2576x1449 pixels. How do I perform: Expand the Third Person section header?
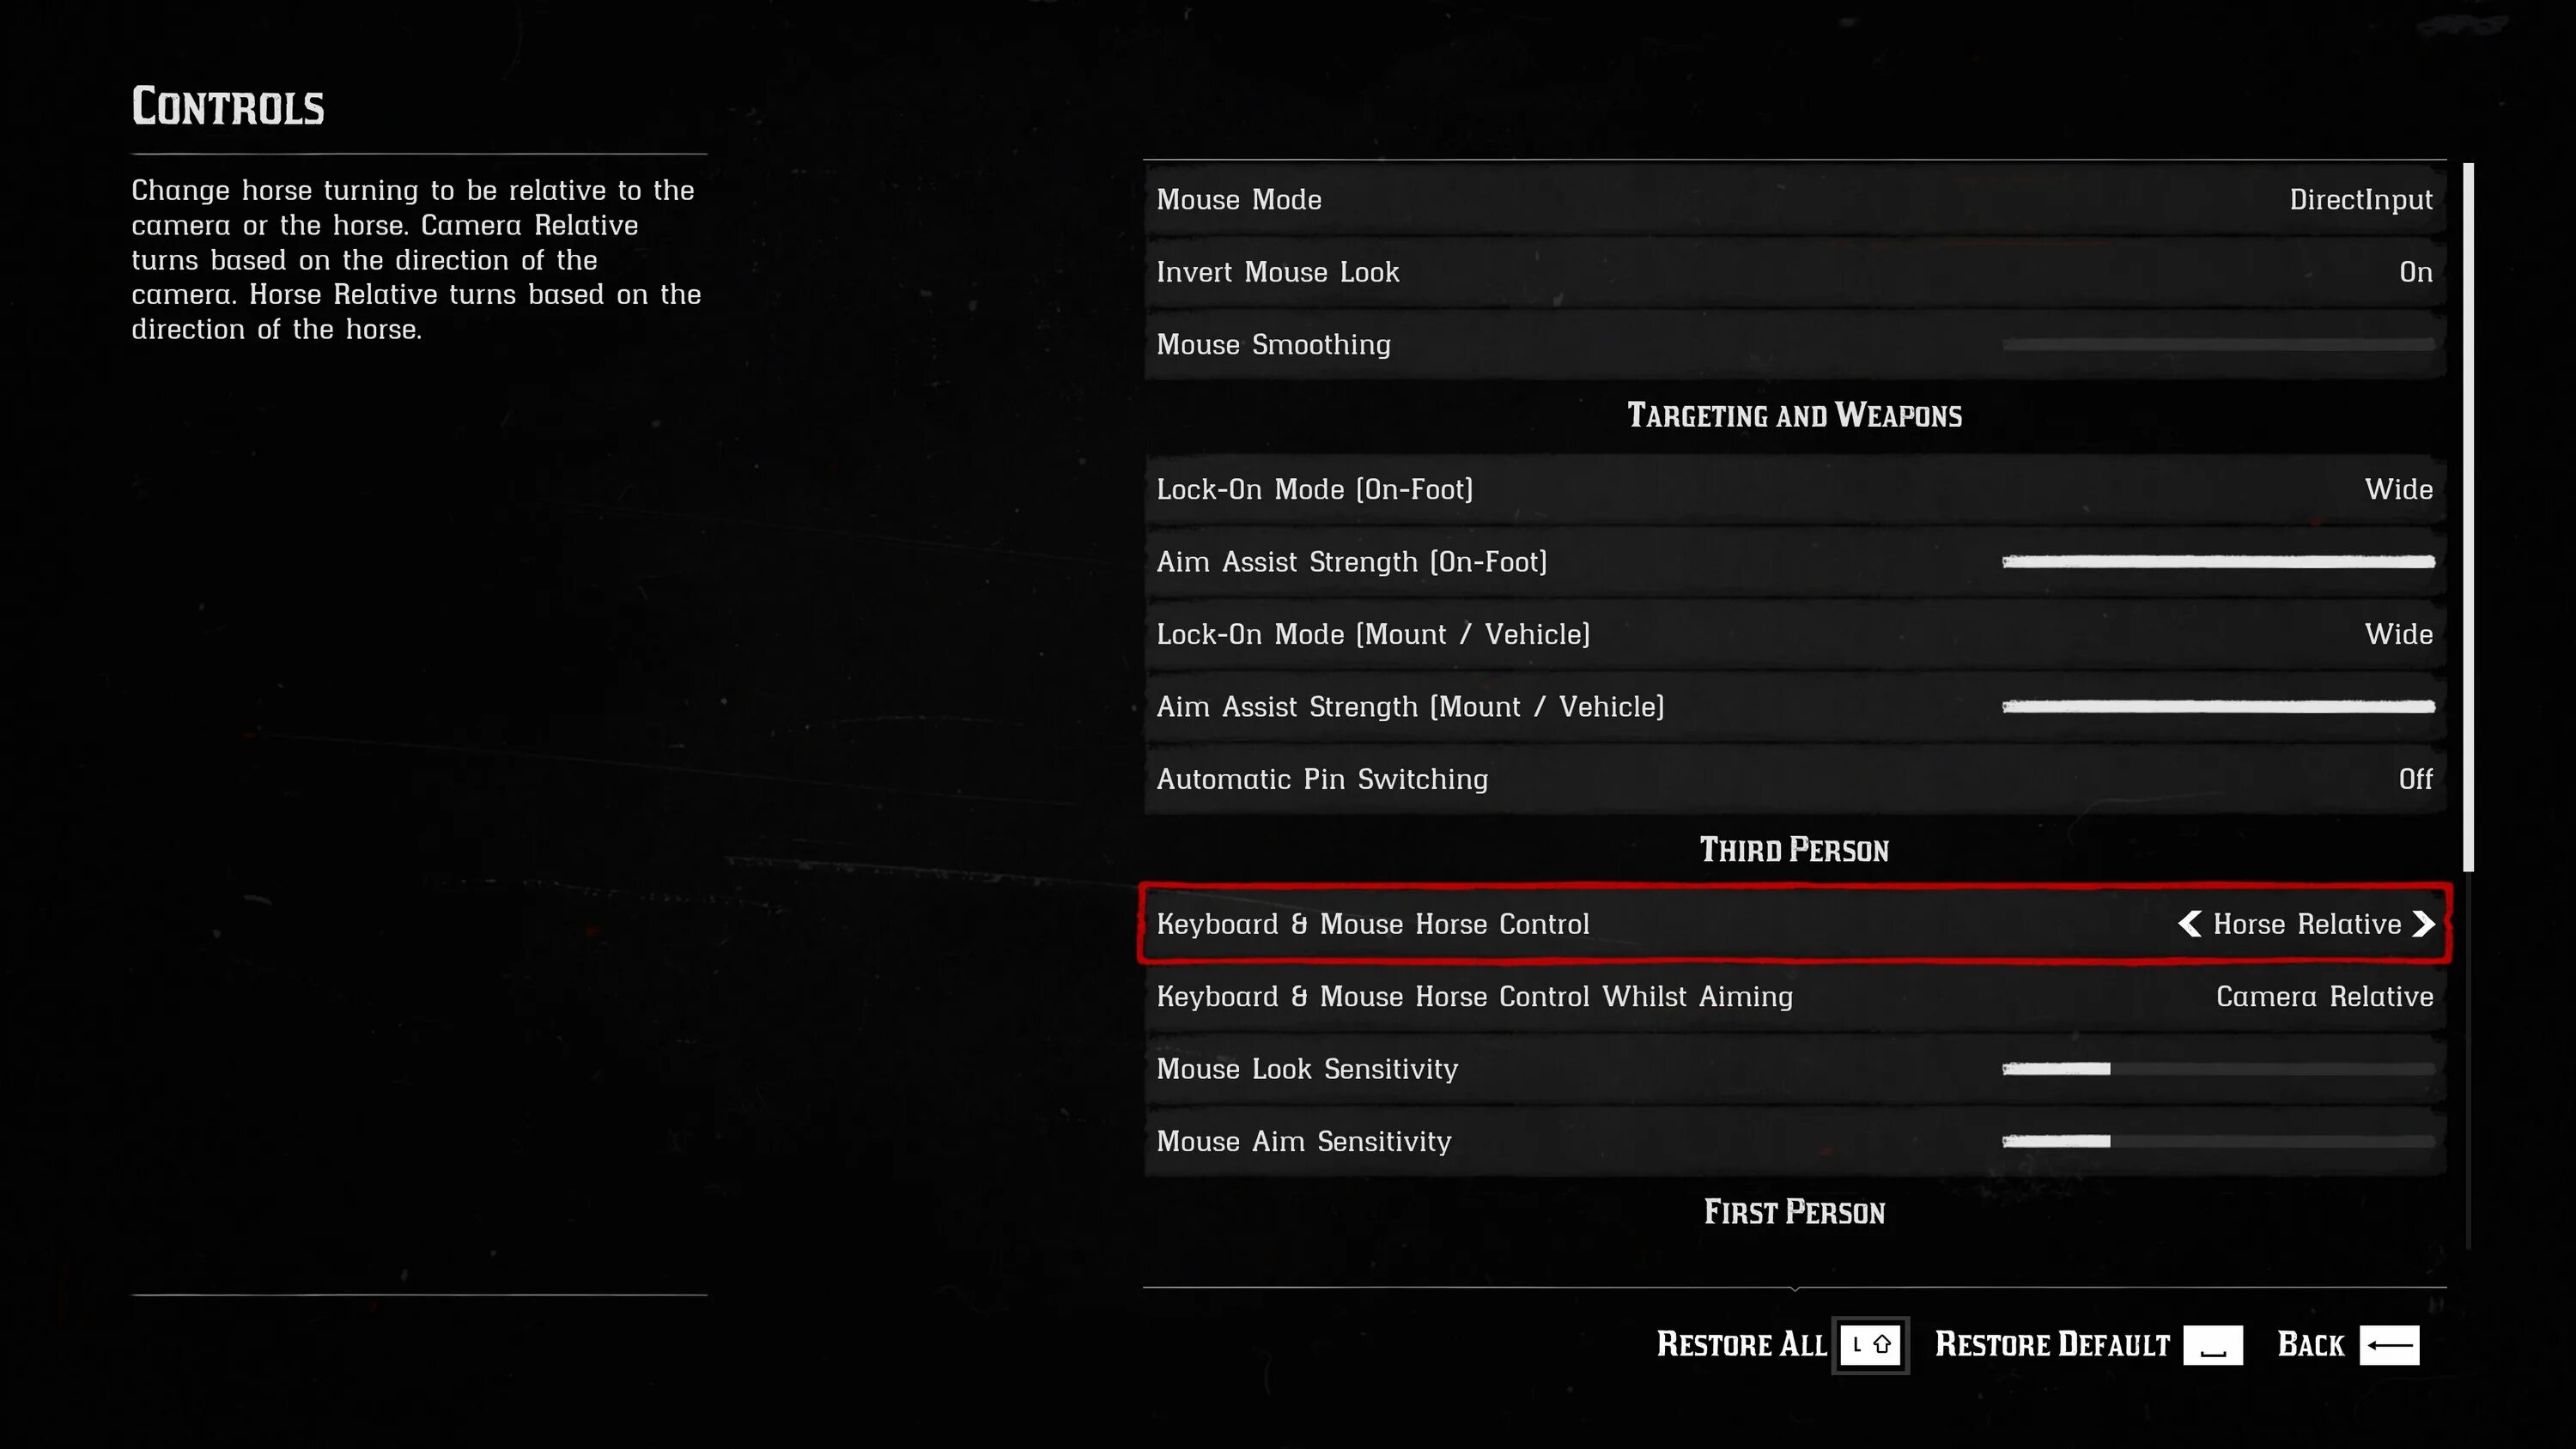pyautogui.click(x=1794, y=851)
